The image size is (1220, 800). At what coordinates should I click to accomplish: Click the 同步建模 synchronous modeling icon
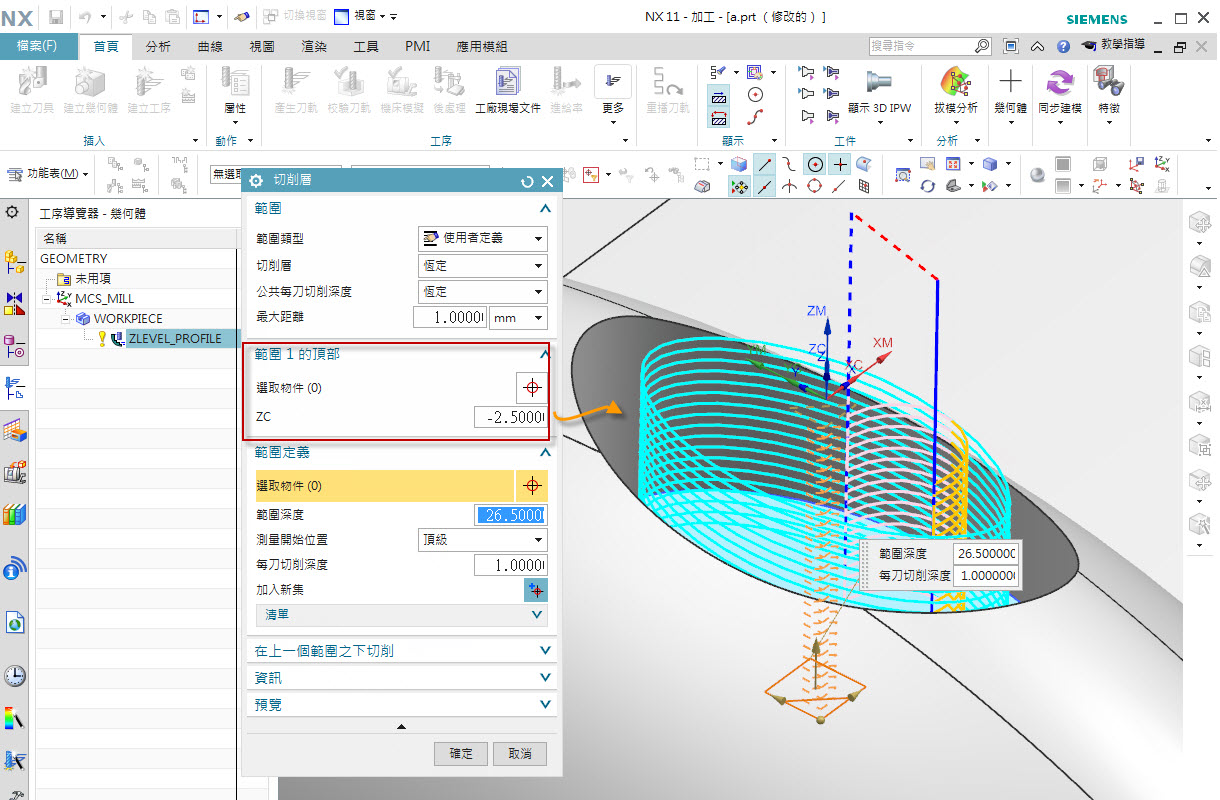tap(1060, 84)
